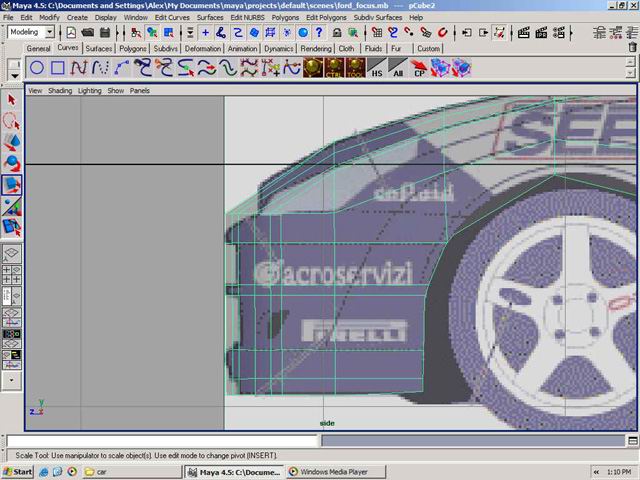Click the command line input field
The image size is (640, 480).
pos(162,441)
